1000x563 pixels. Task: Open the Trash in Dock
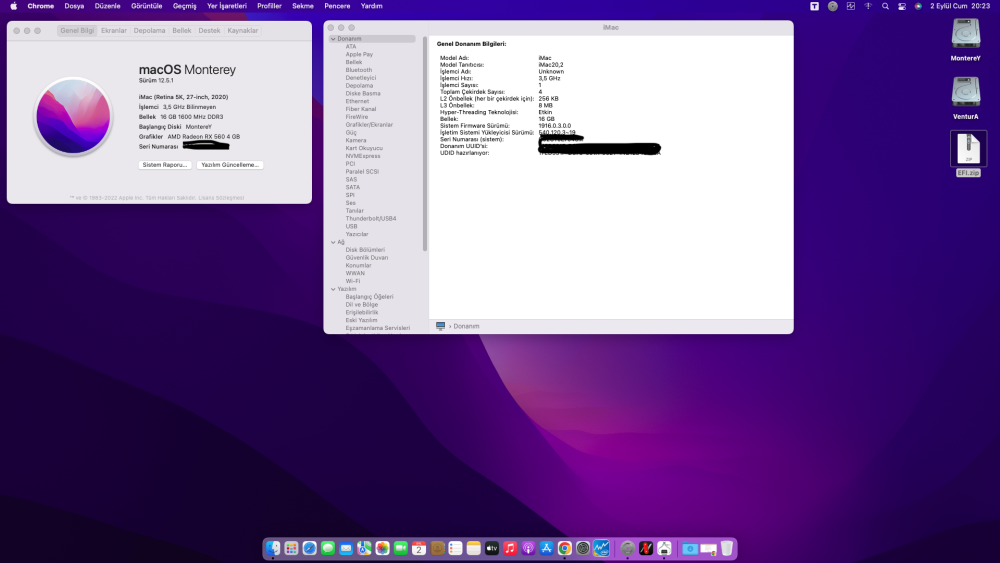(x=726, y=548)
